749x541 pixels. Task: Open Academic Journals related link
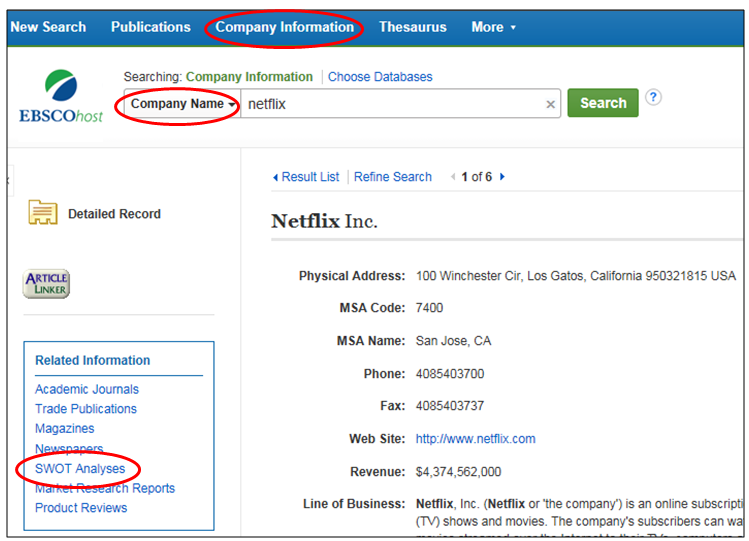pyautogui.click(x=87, y=389)
